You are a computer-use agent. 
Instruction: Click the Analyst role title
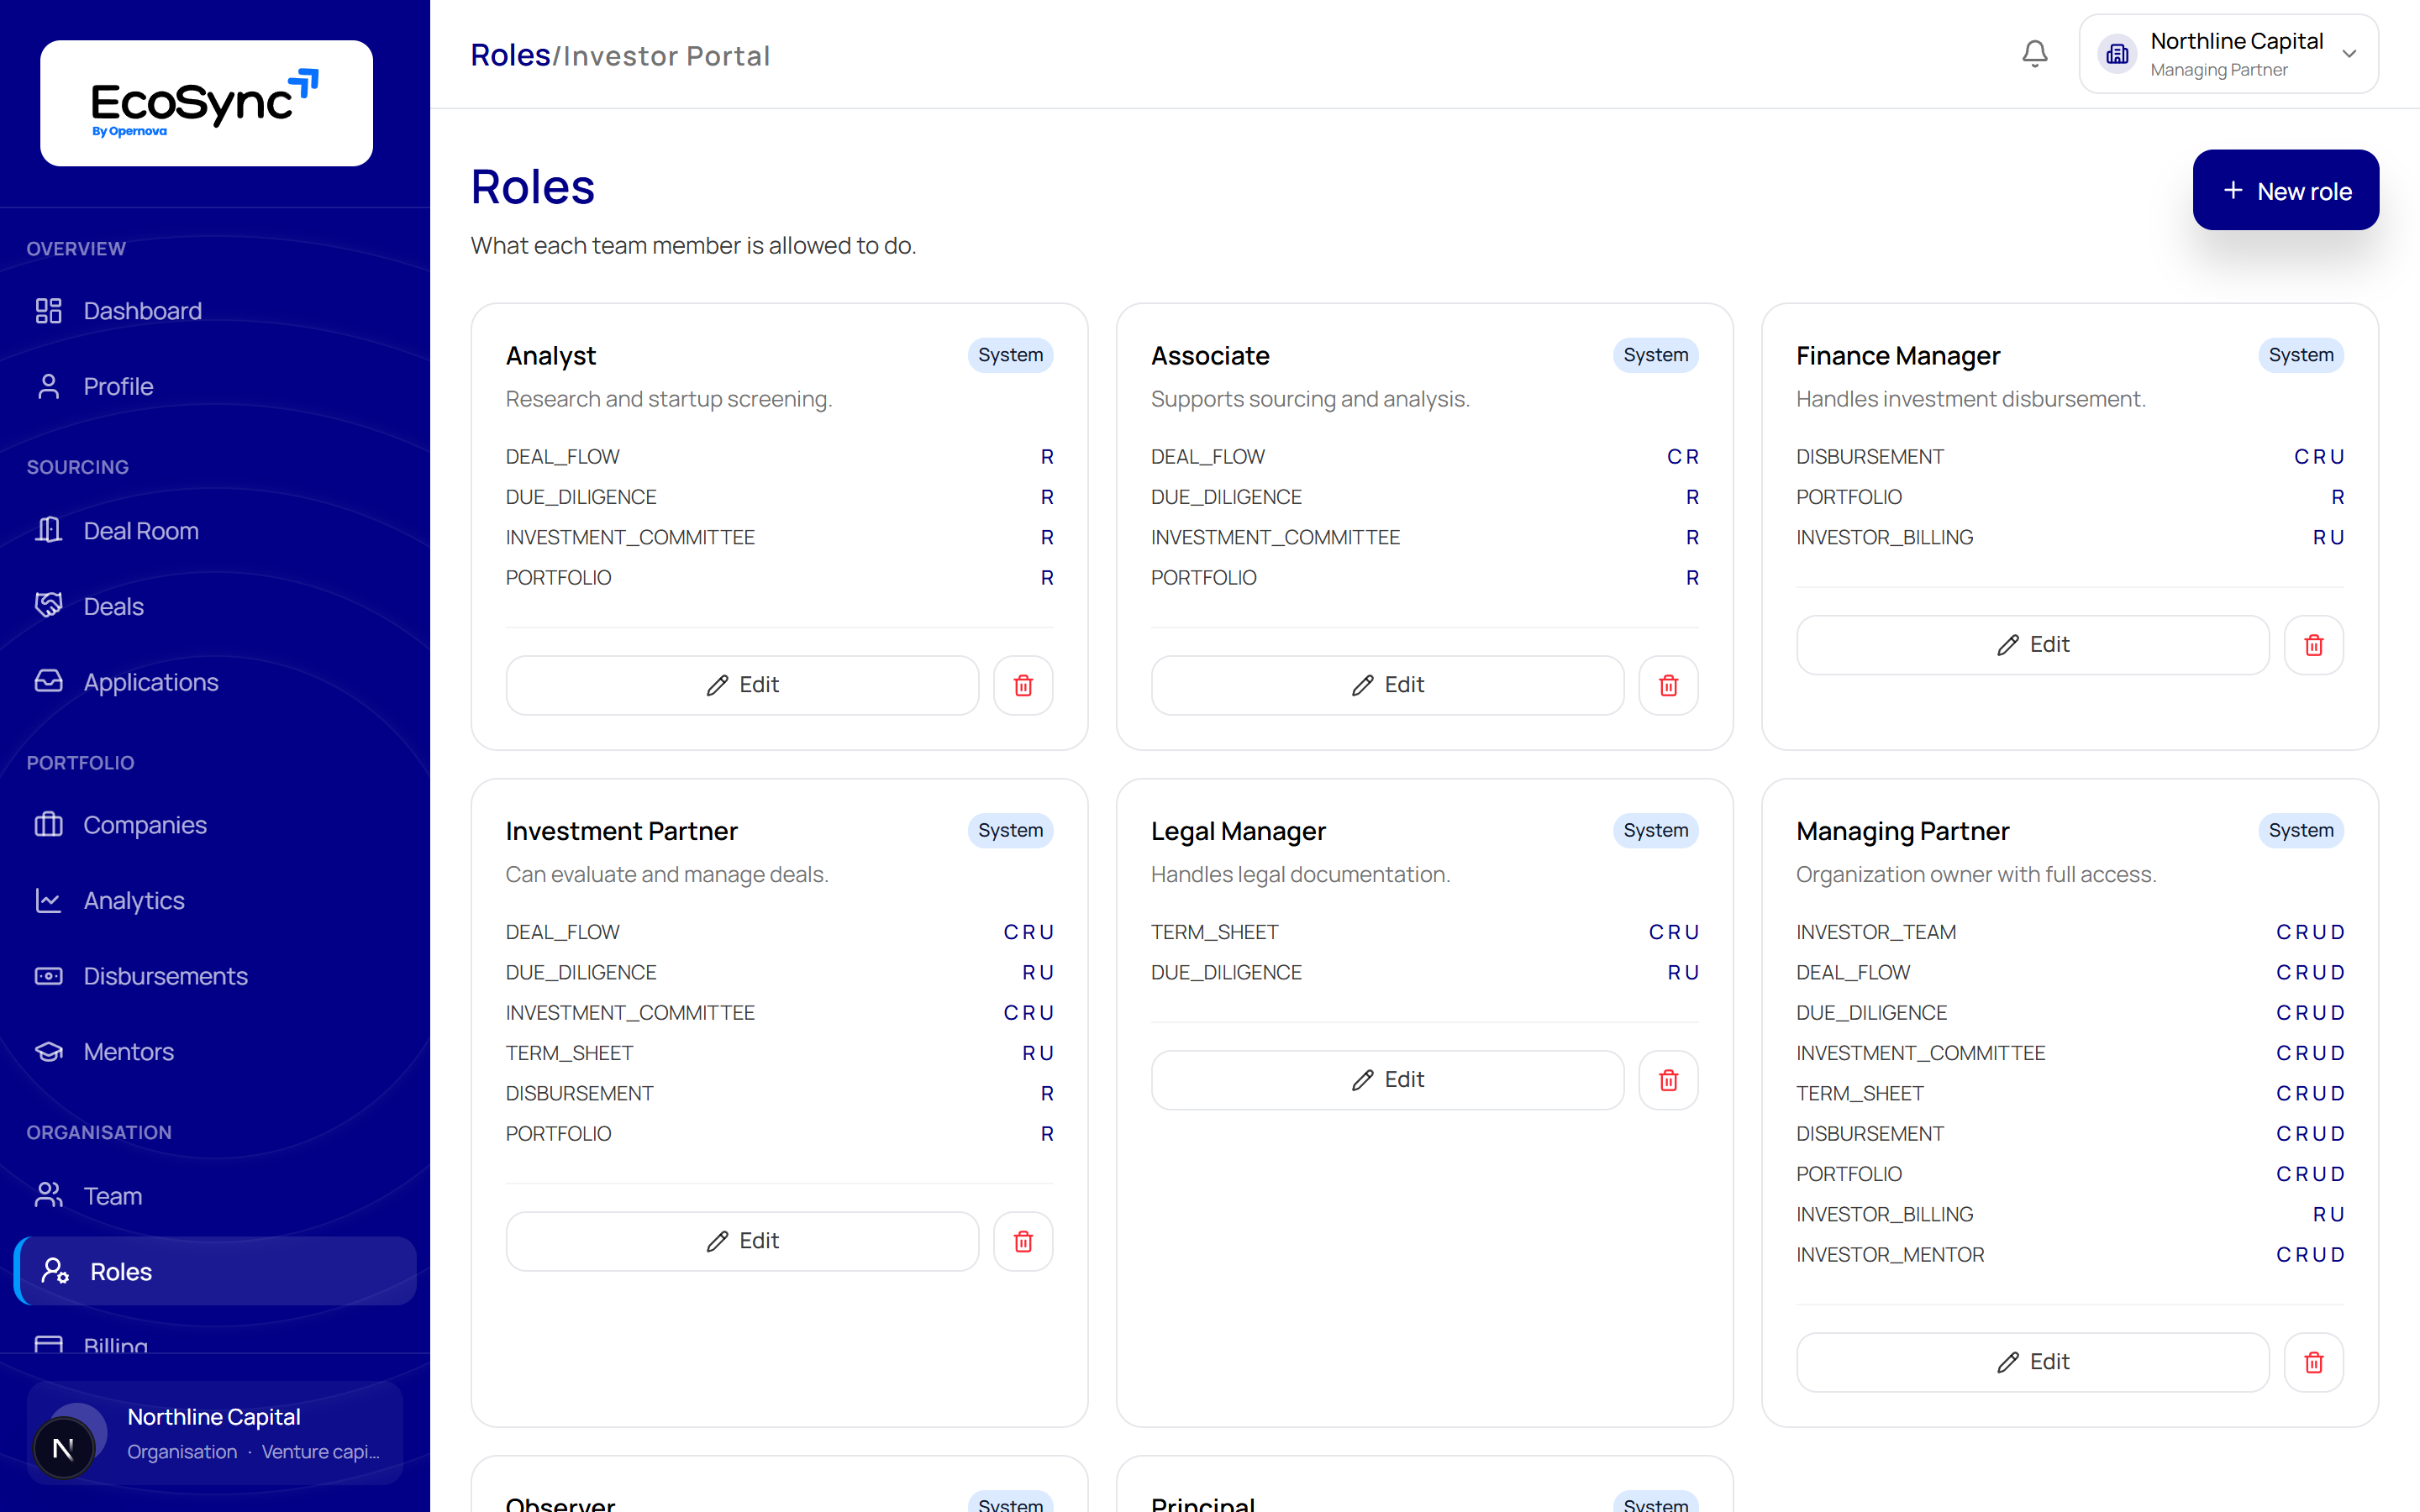coord(551,355)
